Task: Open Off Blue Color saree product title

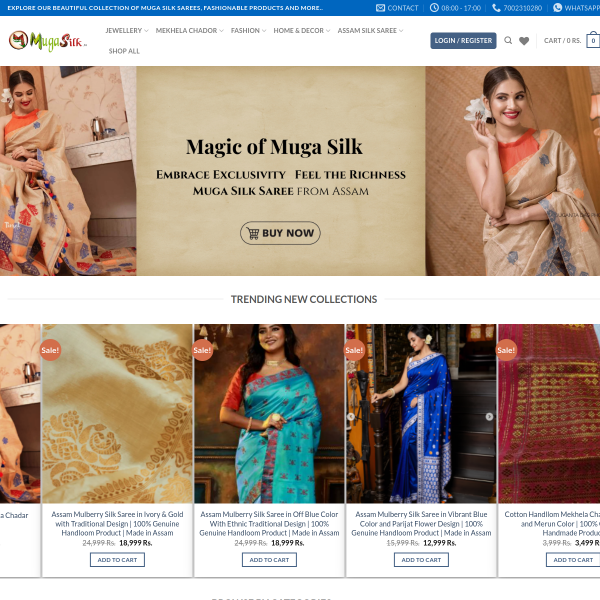Action: tap(269, 523)
